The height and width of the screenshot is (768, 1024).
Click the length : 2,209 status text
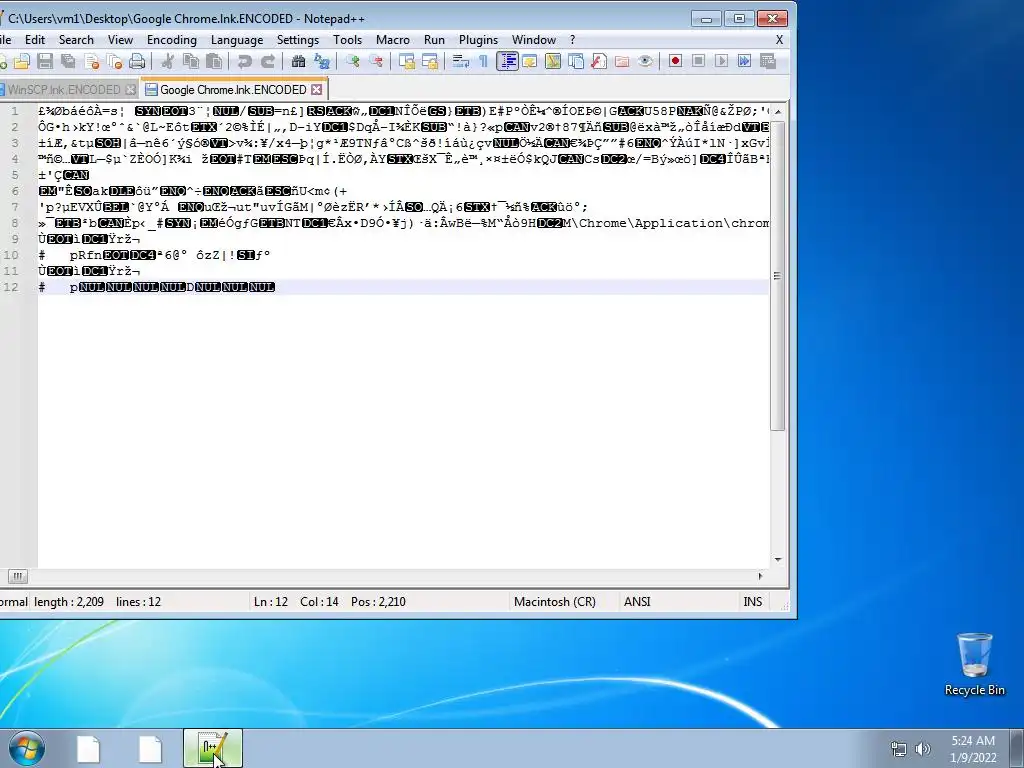69,601
